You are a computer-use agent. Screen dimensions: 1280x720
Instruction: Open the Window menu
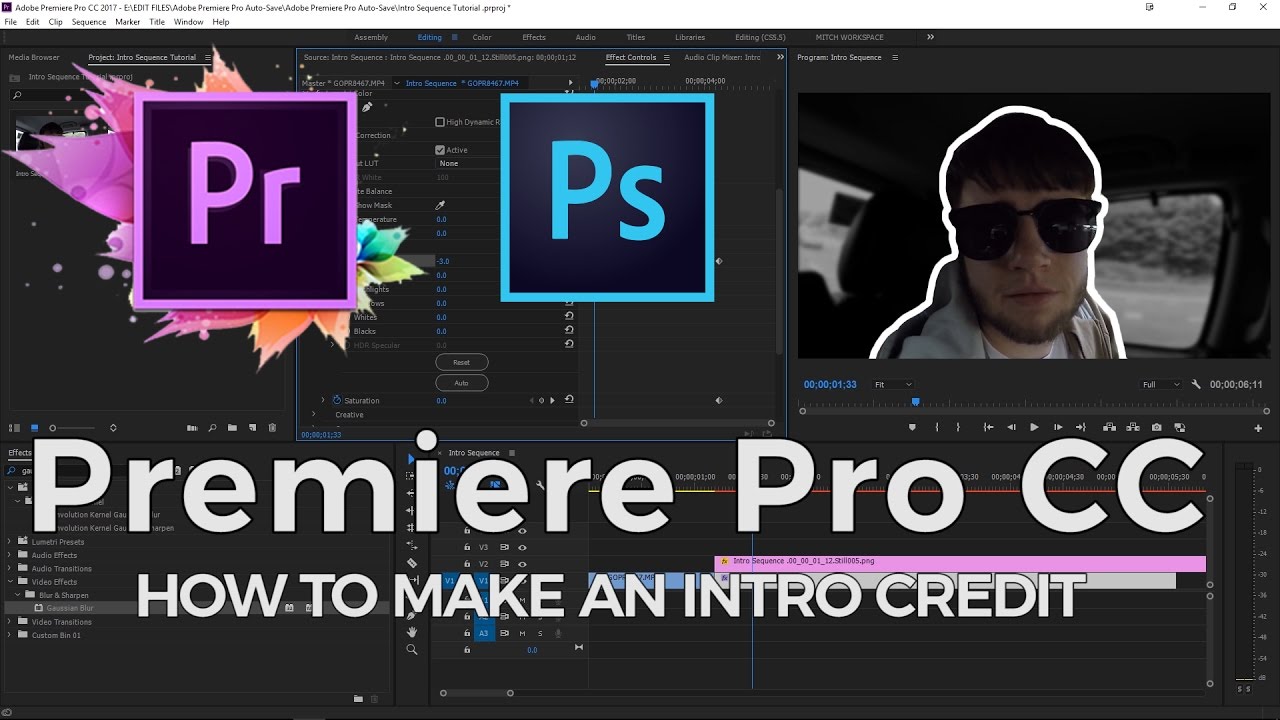(x=188, y=21)
